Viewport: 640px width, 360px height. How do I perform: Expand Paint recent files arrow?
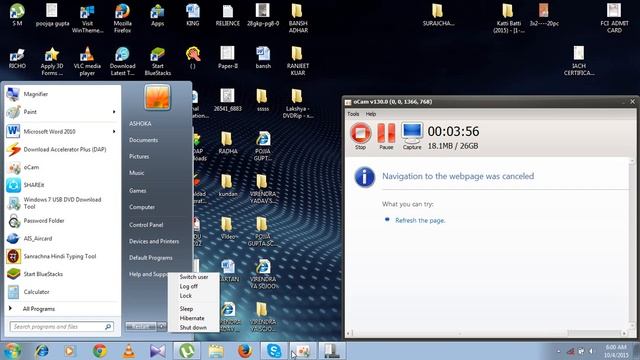(x=114, y=112)
